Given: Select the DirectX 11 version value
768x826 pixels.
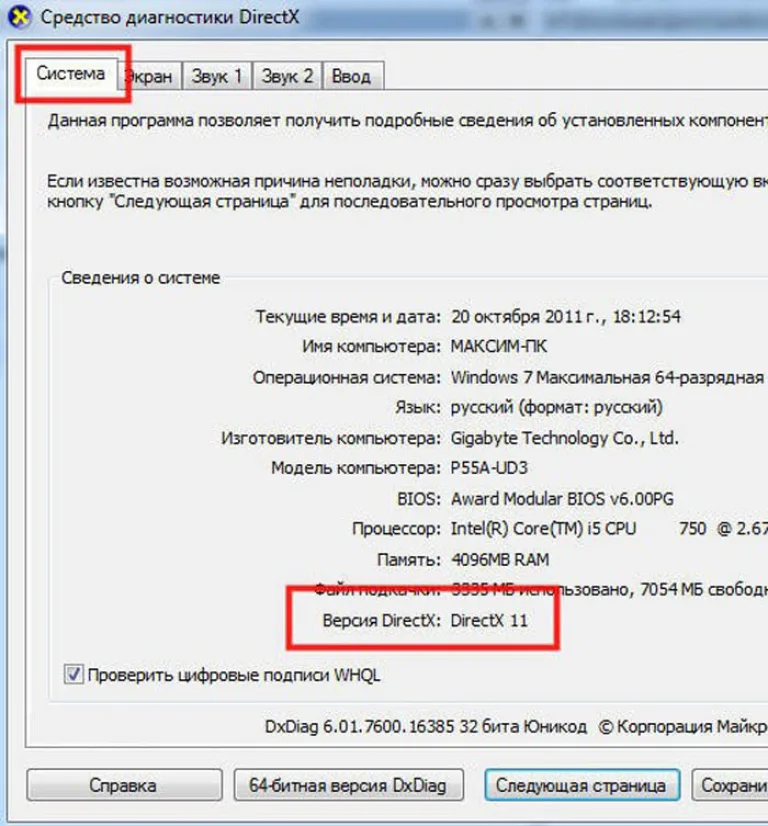Looking at the screenshot, I should 489,620.
